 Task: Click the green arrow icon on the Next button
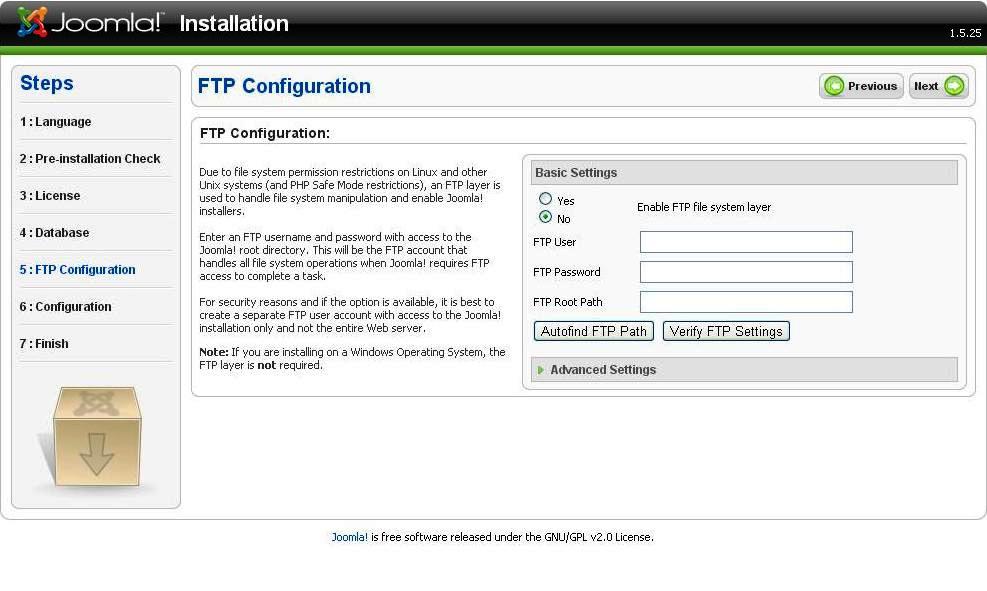pos(954,86)
